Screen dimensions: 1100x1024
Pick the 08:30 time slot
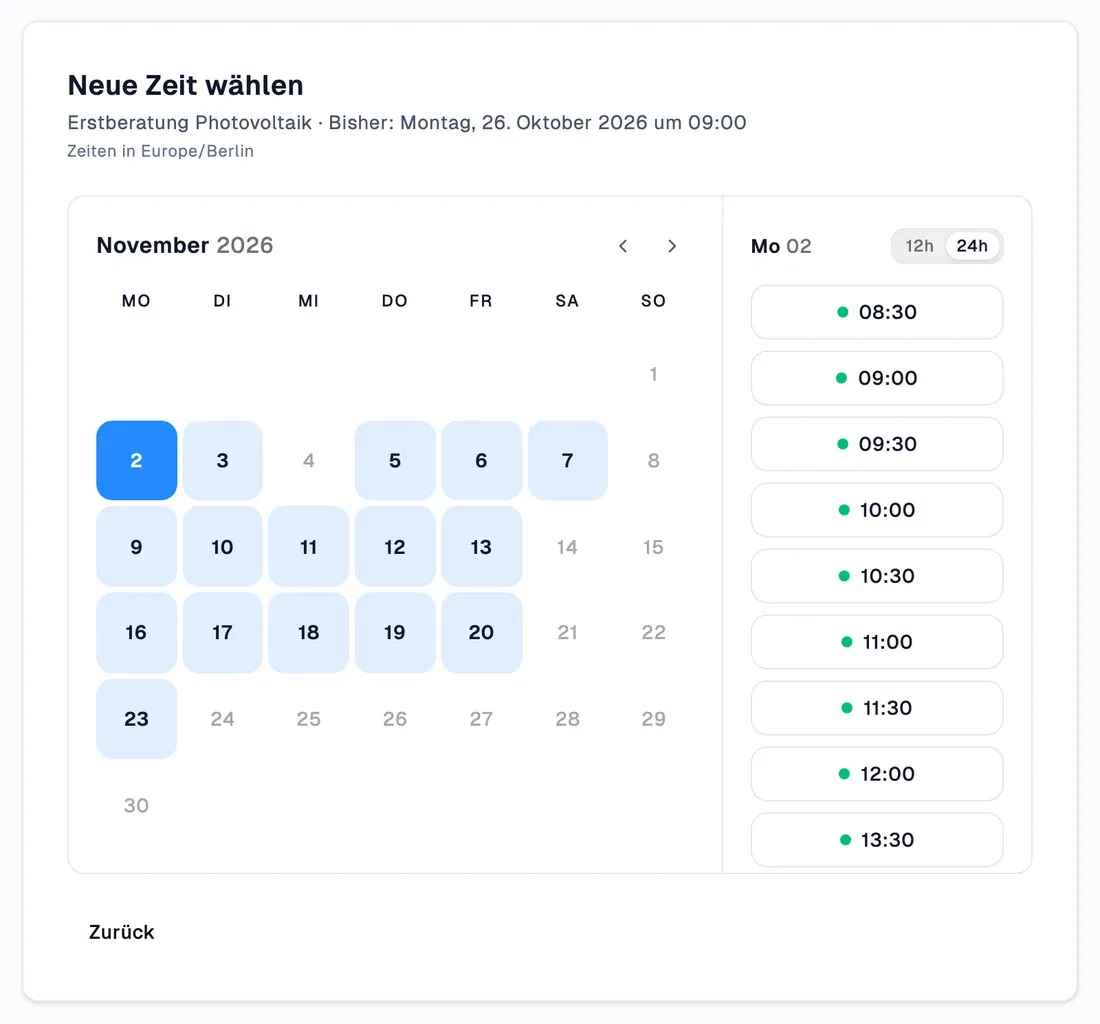[x=877, y=312]
